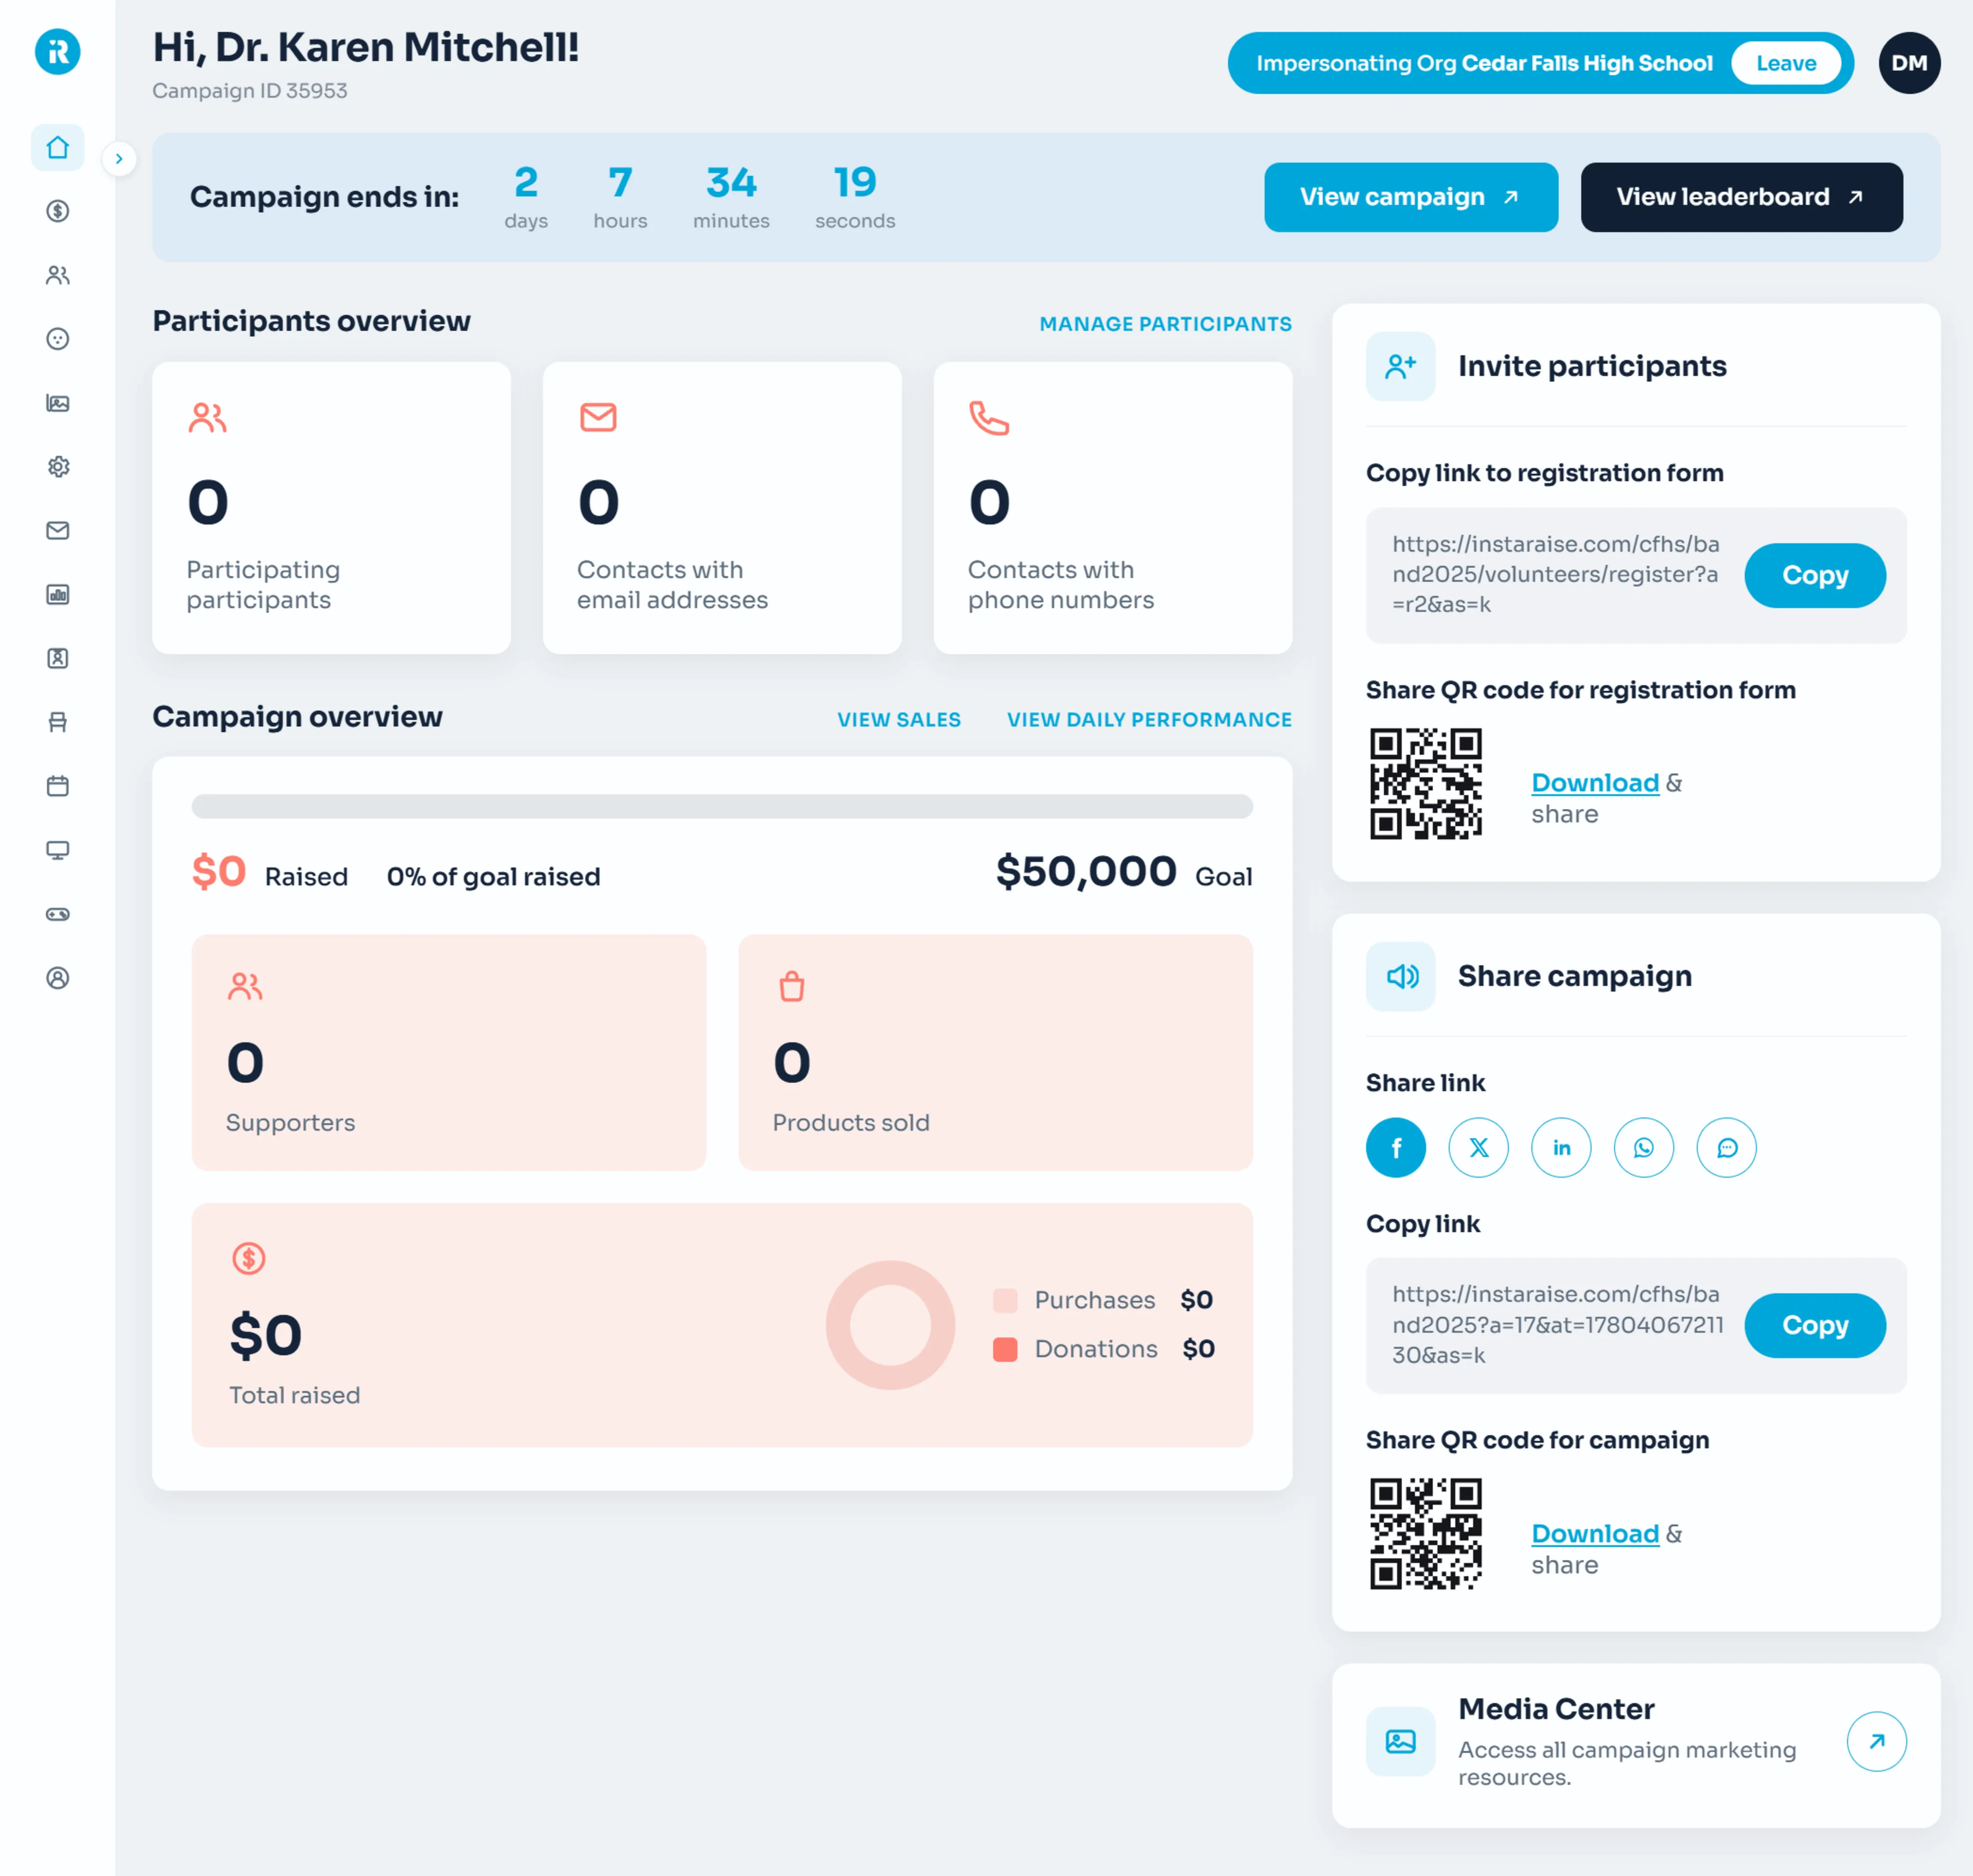Share campaign via WhatsApp
The image size is (1973, 1876).
coord(1644,1147)
